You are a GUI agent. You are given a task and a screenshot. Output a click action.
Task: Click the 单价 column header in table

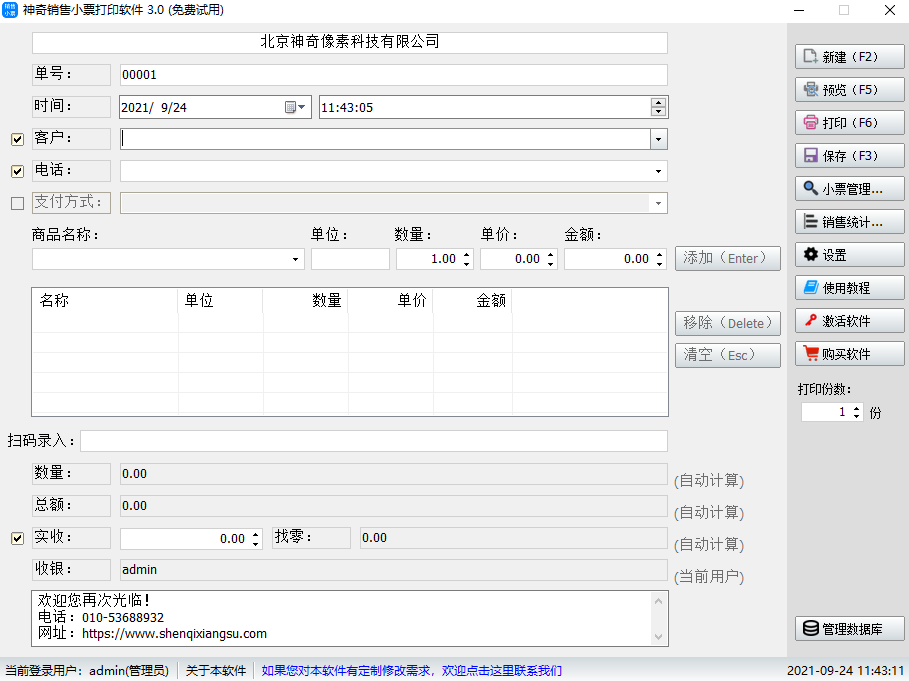tap(391, 301)
